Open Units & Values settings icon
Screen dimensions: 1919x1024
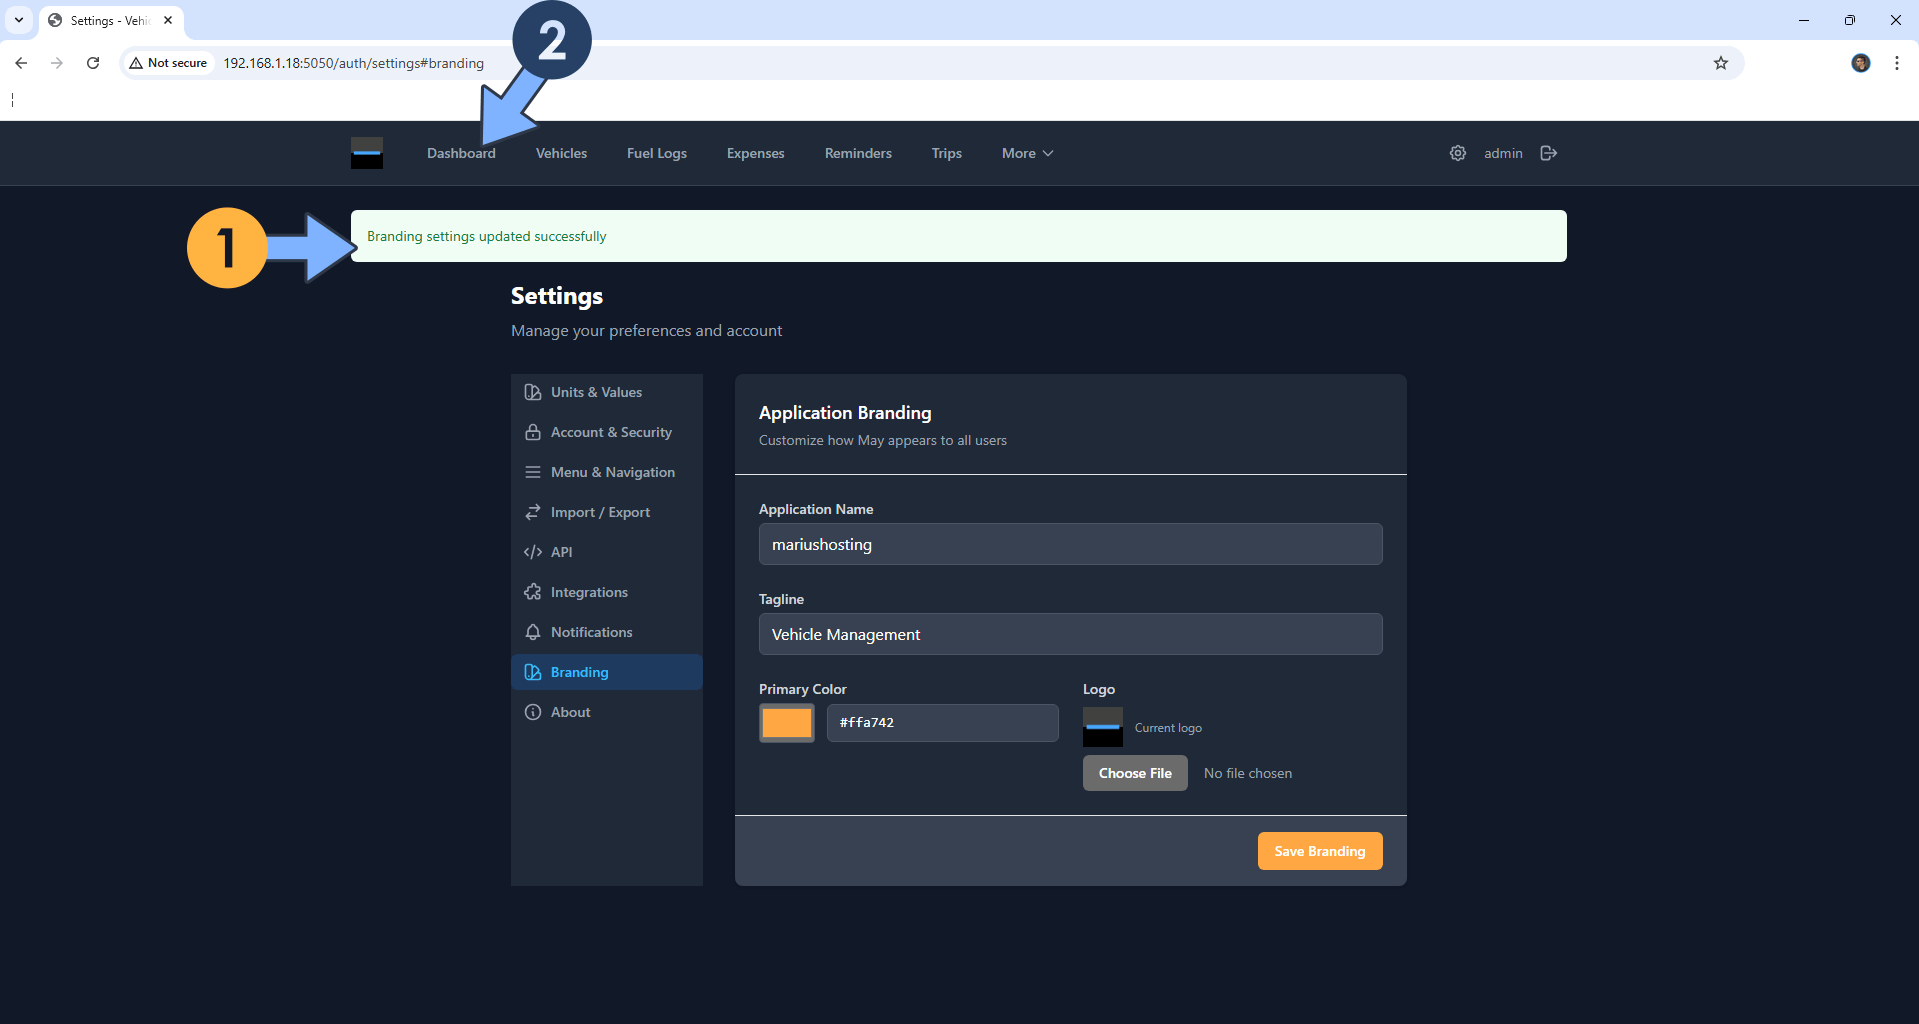[x=533, y=391]
